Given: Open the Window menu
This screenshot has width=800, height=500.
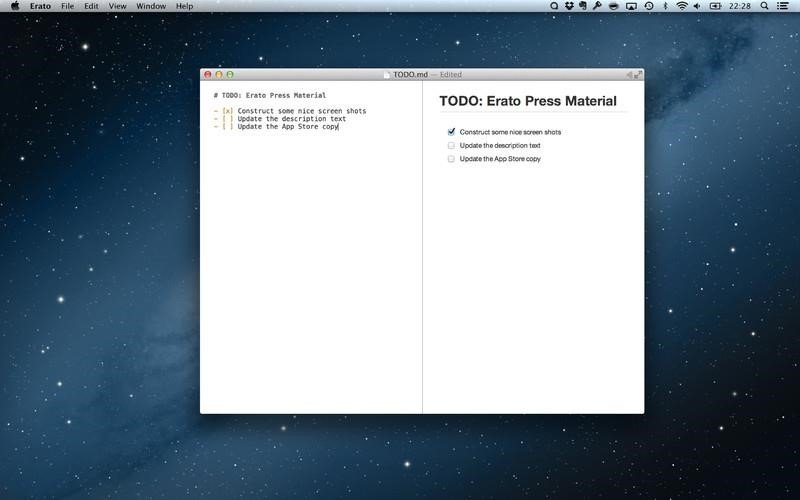Looking at the screenshot, I should pos(151,6).
